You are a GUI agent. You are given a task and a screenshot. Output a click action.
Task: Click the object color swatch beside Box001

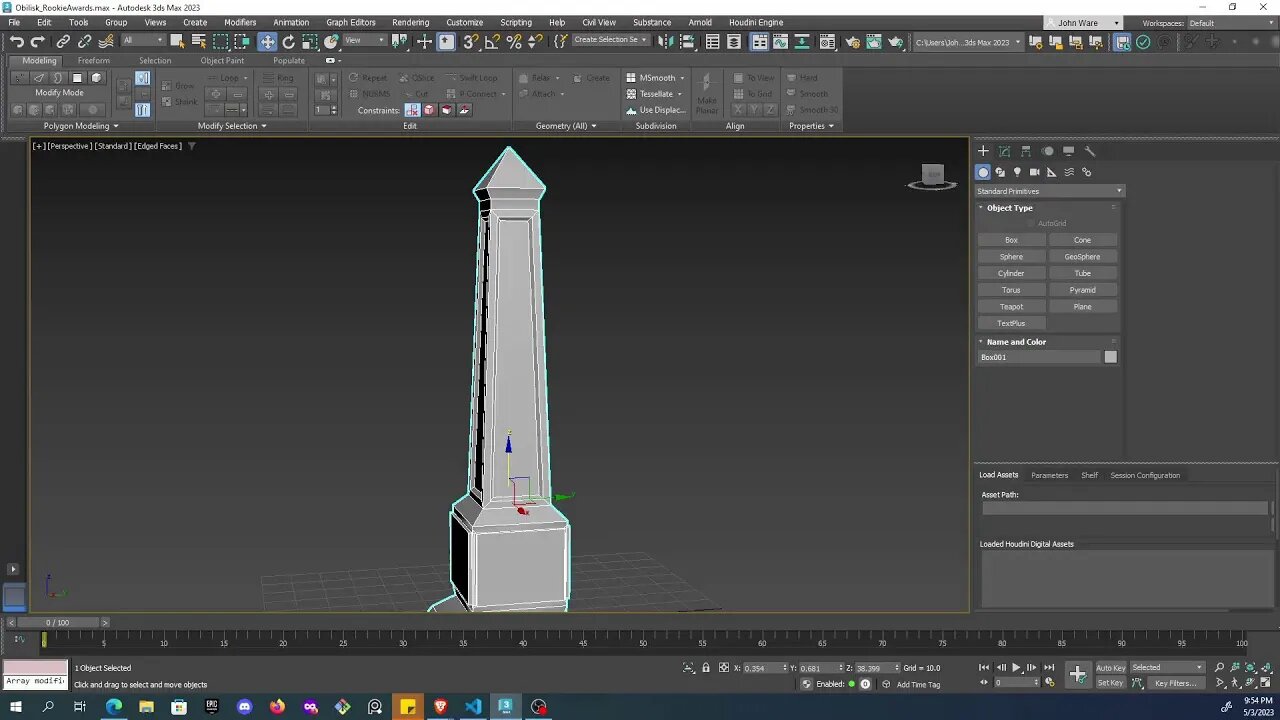pos(1110,357)
